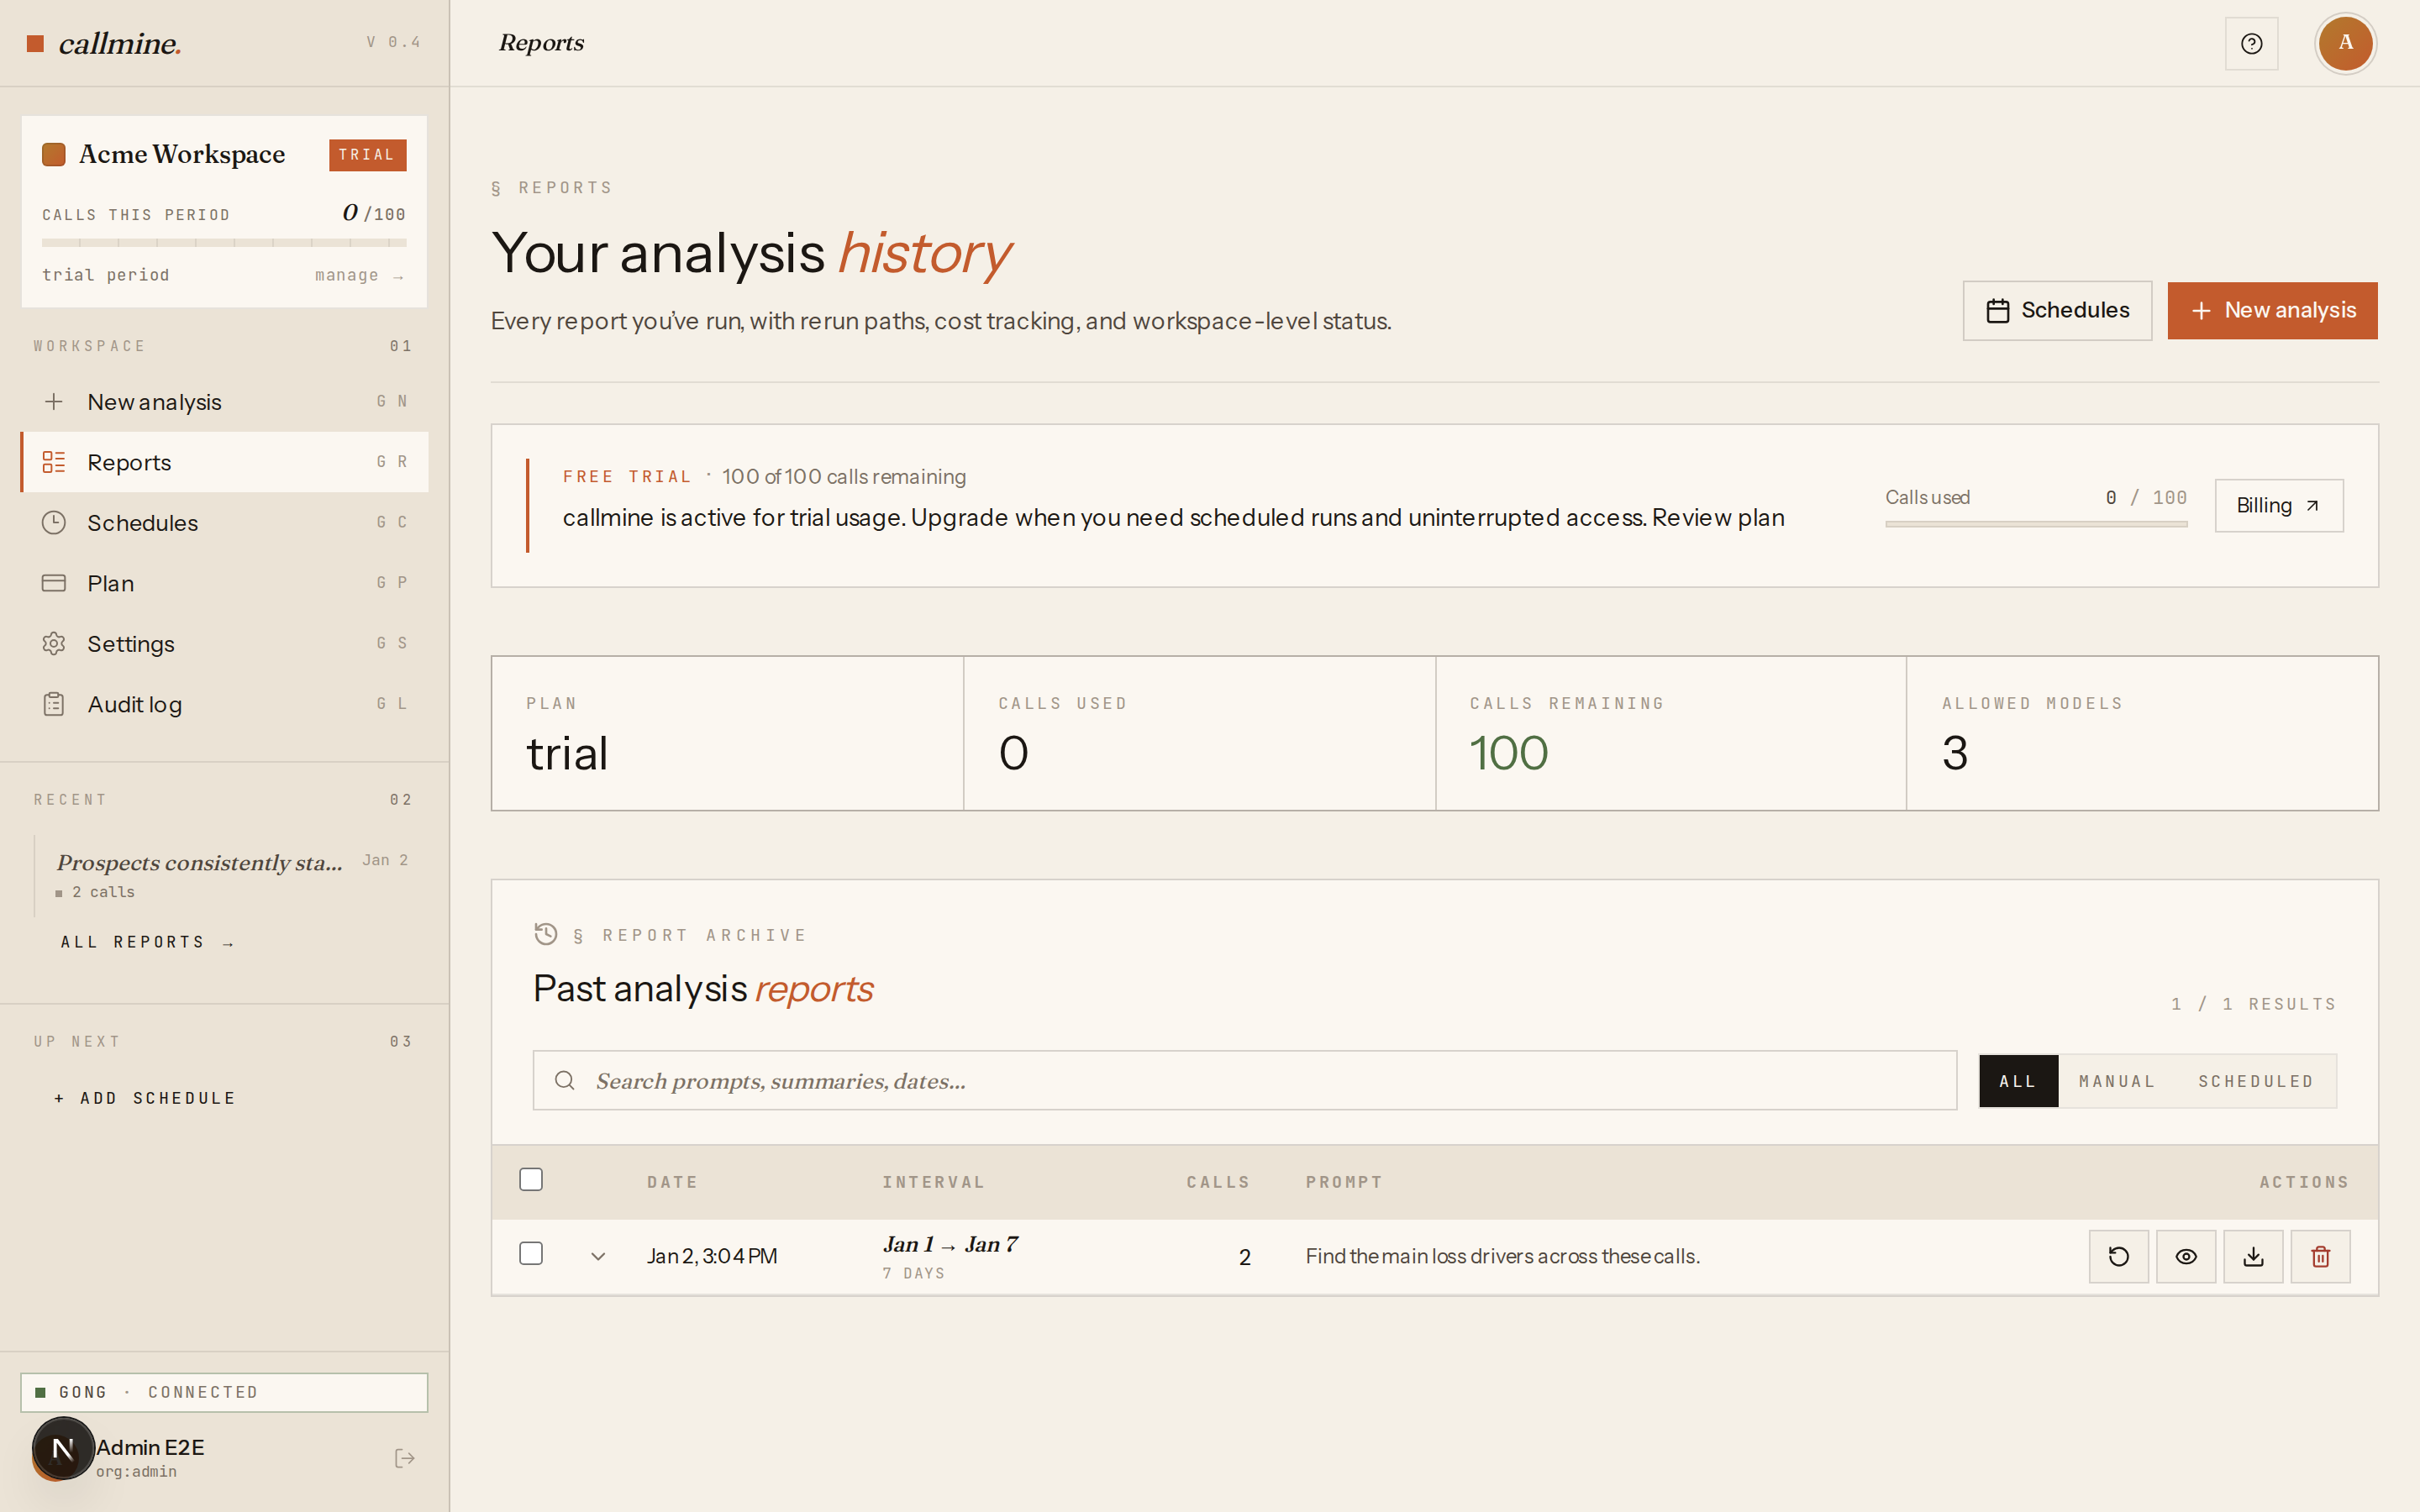View the Jan 2 report with eye icon

pyautogui.click(x=2186, y=1256)
